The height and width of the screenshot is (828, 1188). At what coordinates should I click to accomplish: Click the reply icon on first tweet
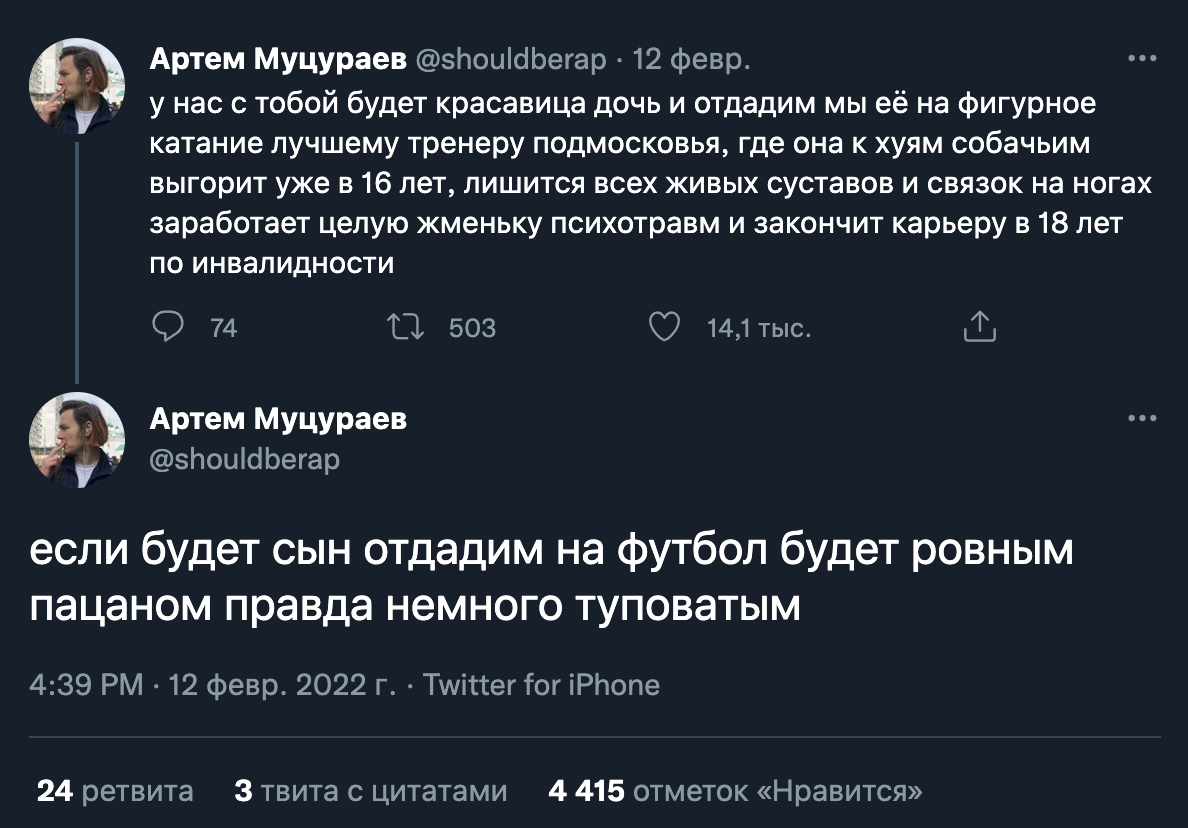[168, 327]
